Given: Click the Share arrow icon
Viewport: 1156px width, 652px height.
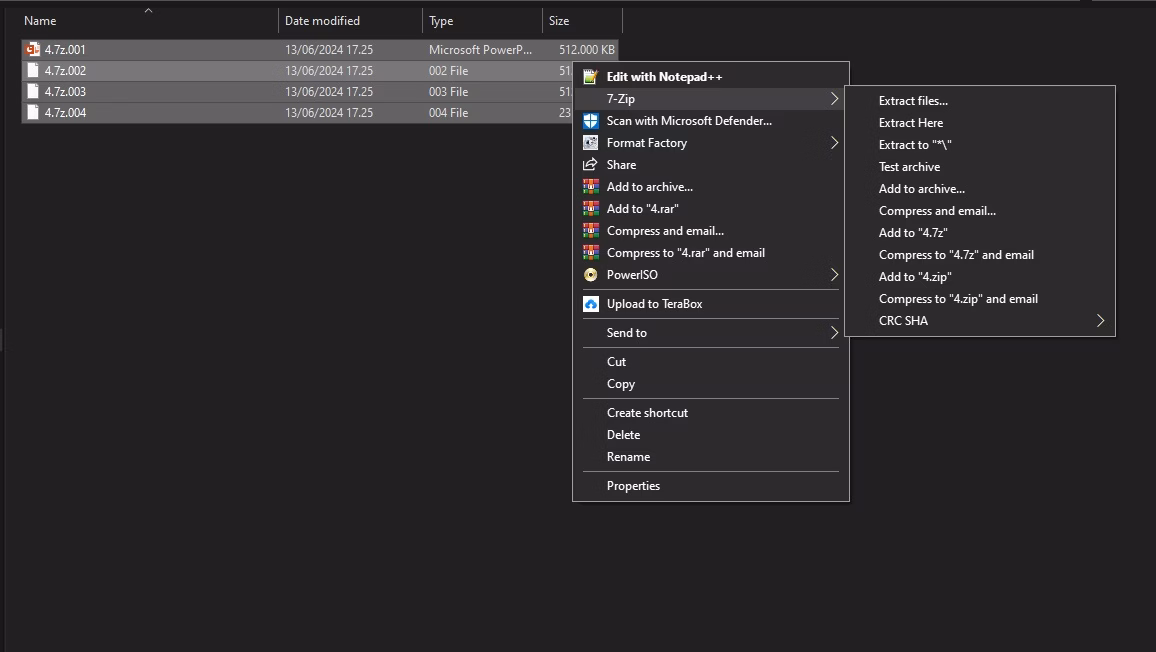Looking at the screenshot, I should point(591,164).
